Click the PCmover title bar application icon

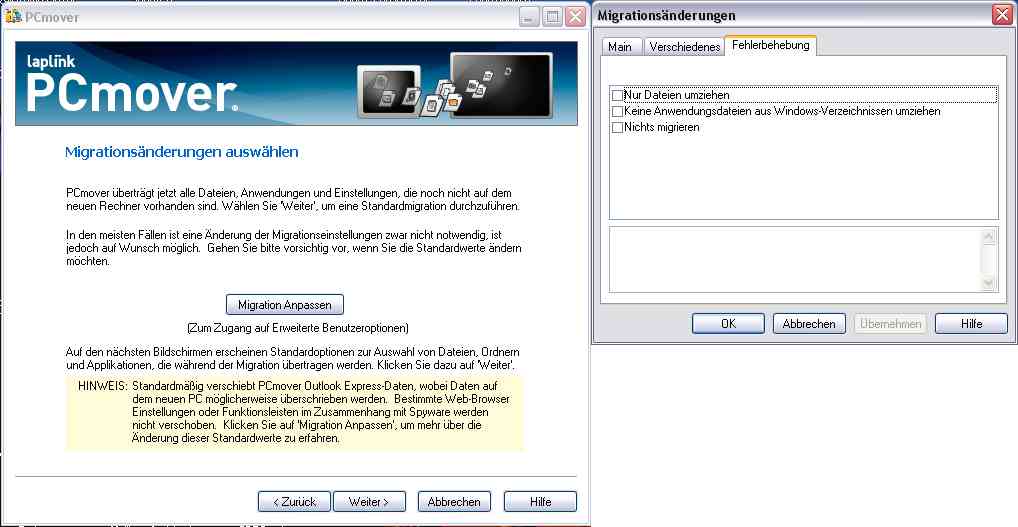(x=13, y=17)
